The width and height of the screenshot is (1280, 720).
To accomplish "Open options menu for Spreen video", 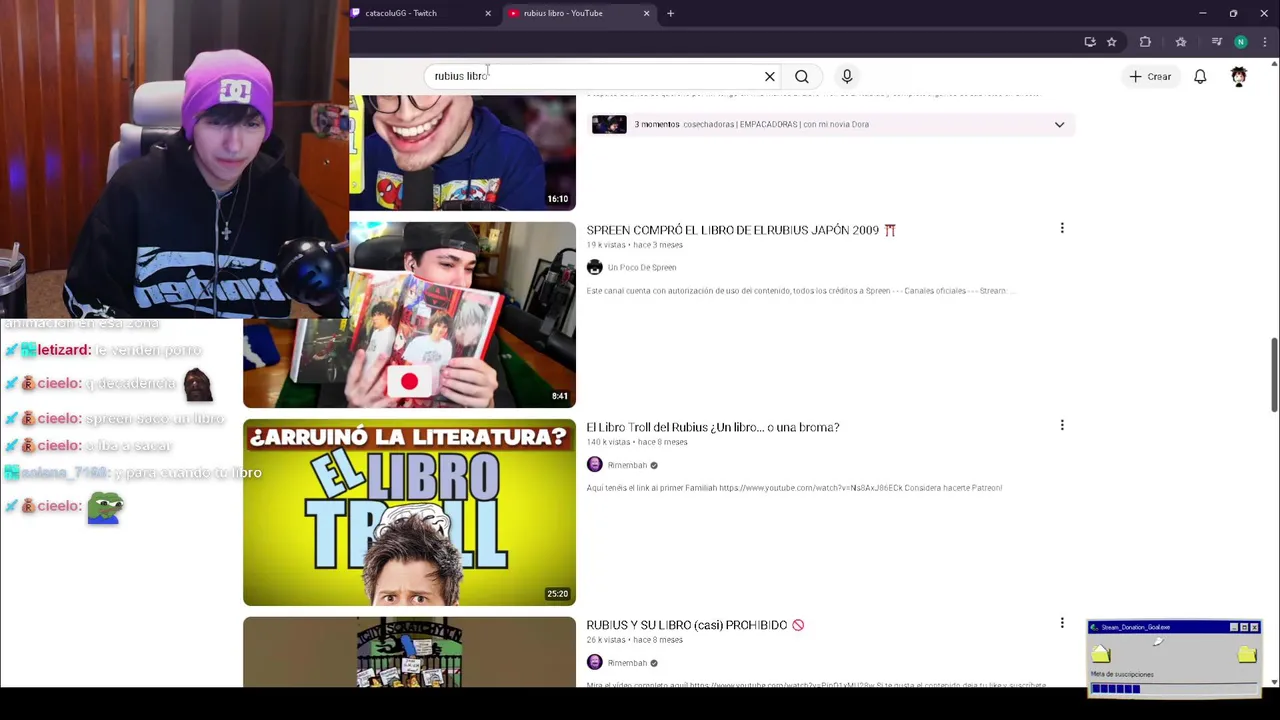I will (1062, 228).
